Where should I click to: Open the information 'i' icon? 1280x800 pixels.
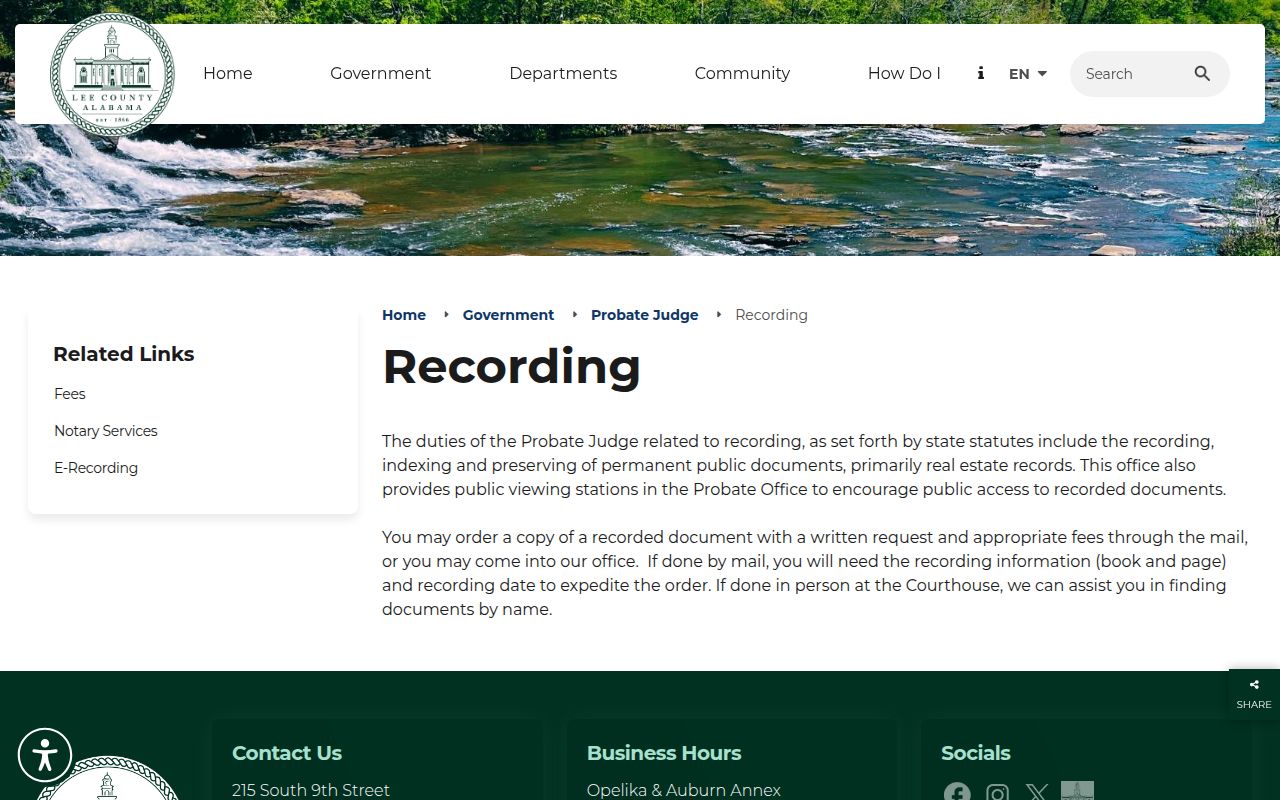(981, 73)
